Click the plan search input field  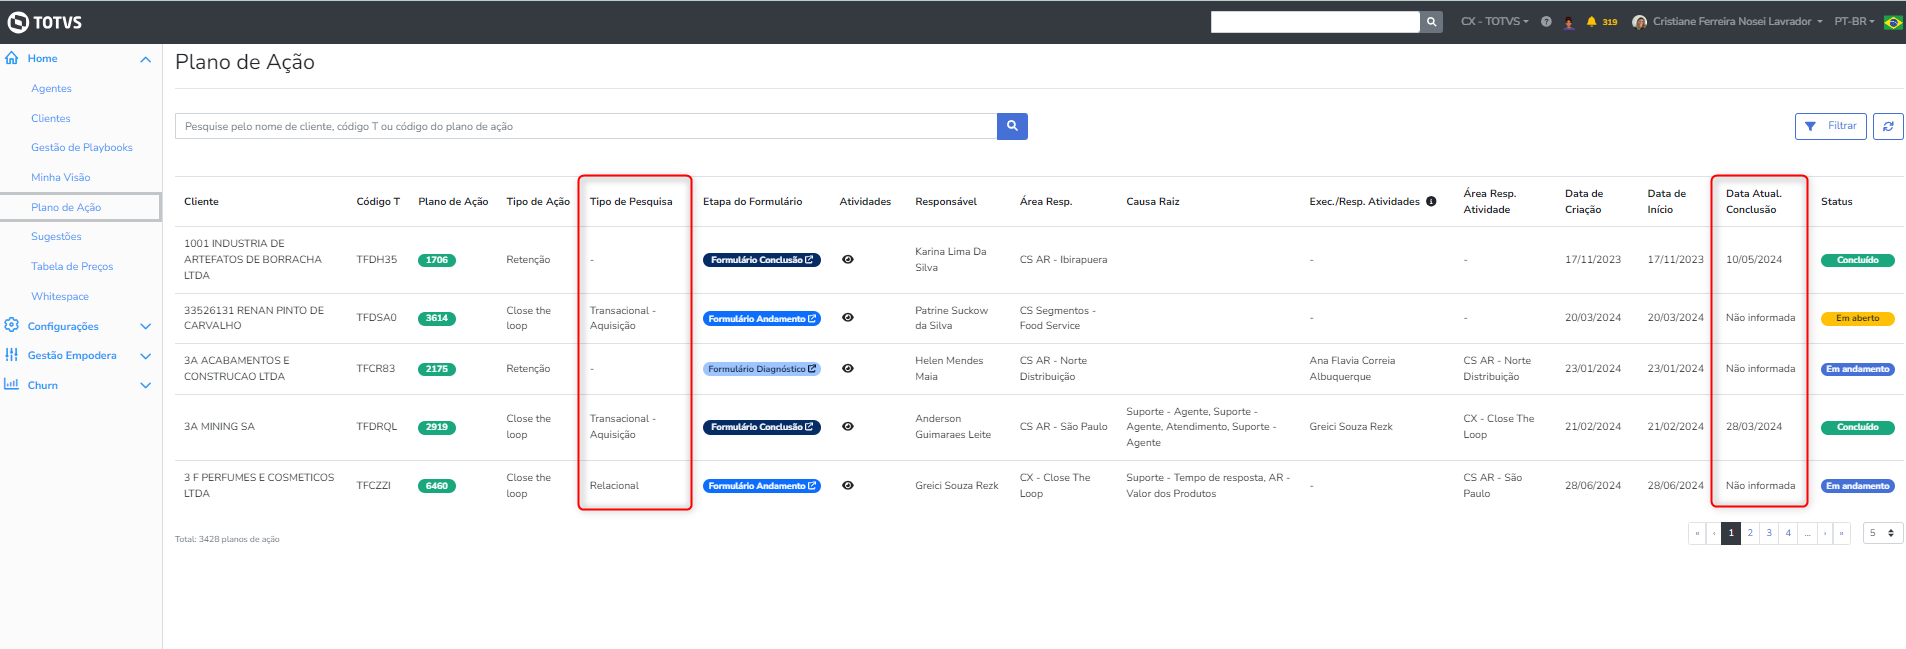(x=585, y=126)
